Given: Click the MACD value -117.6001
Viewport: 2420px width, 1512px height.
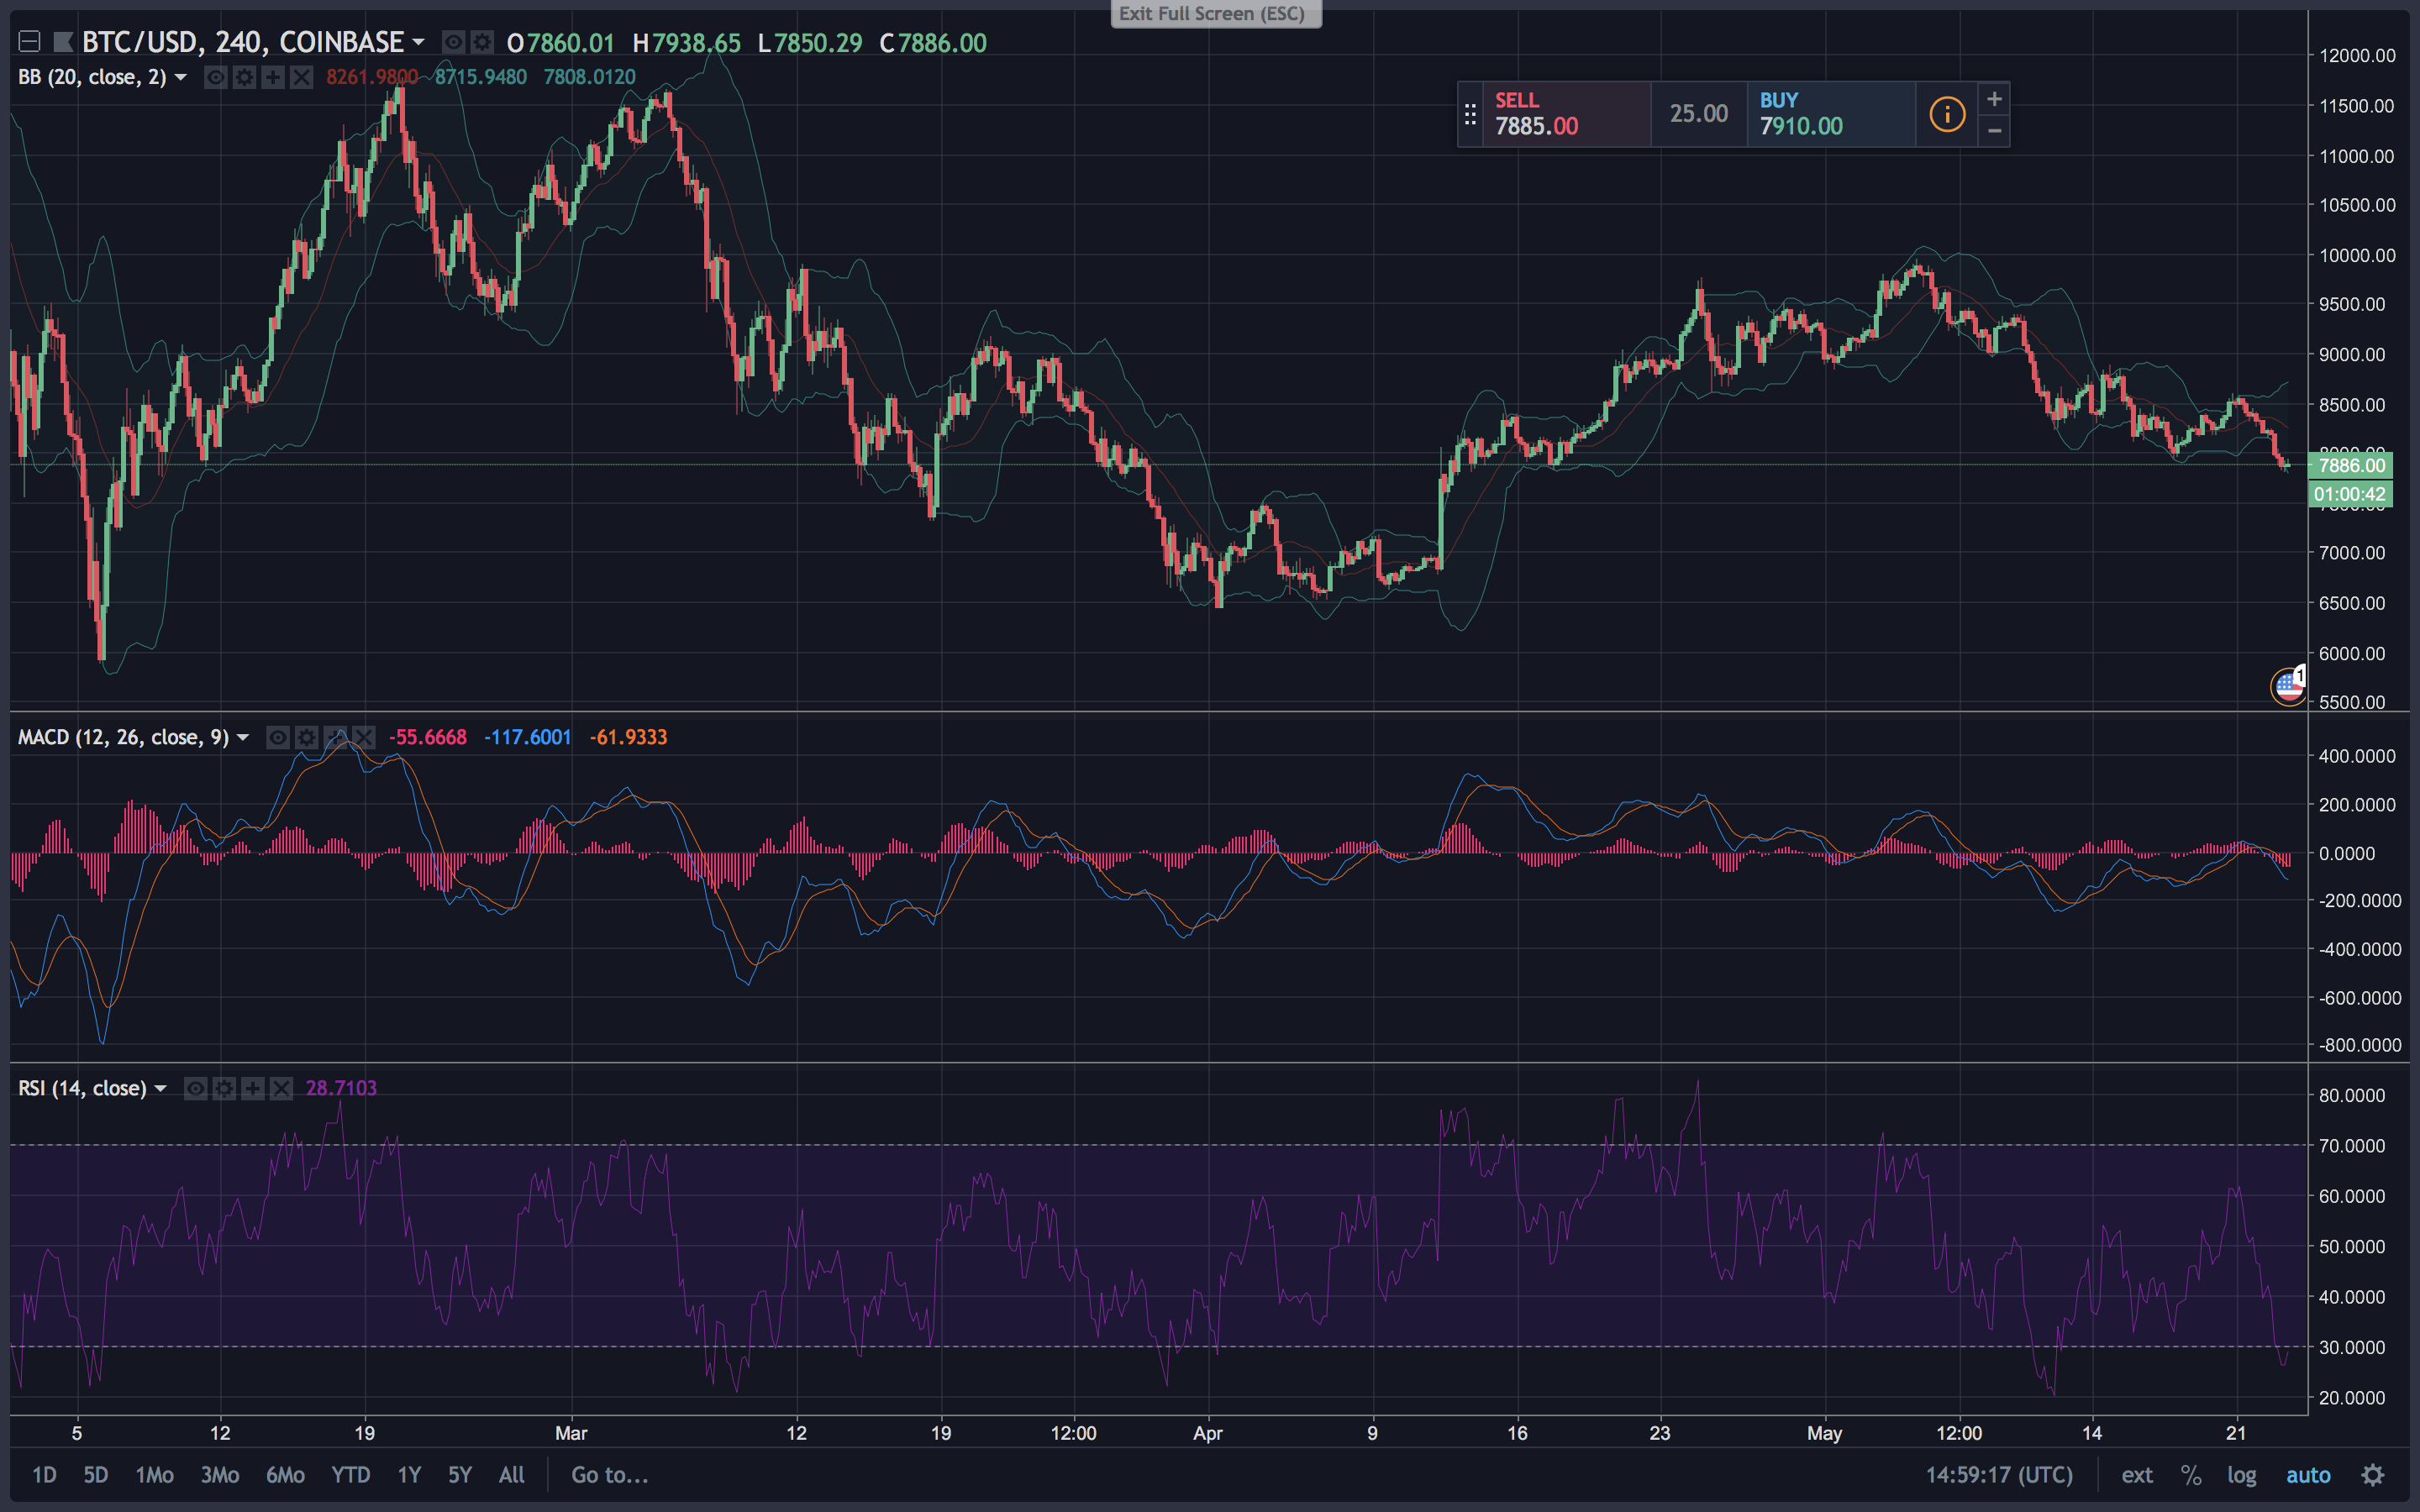Looking at the screenshot, I should 527,738.
